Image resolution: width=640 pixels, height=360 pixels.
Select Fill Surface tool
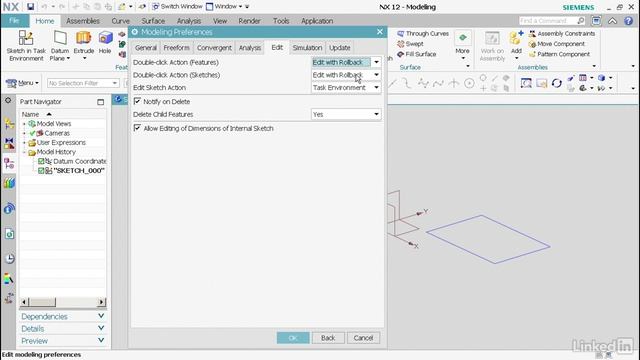[x=416, y=54]
